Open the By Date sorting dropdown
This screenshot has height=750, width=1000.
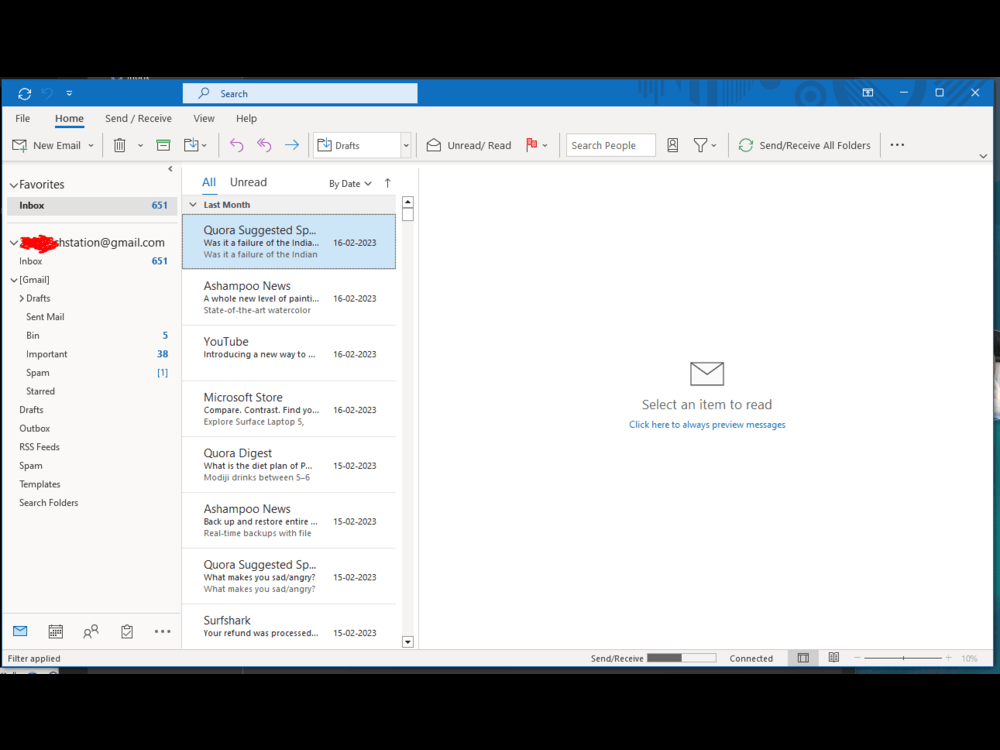point(349,183)
